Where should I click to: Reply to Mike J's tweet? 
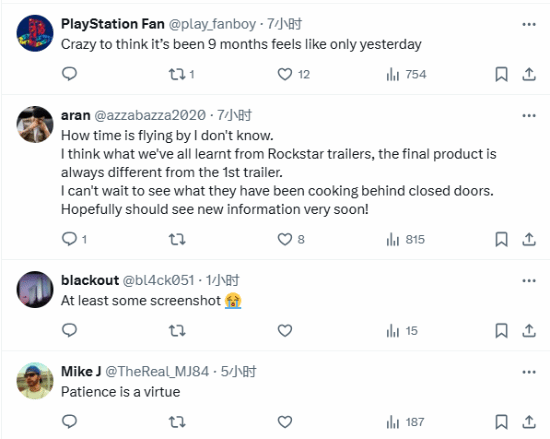point(69,421)
